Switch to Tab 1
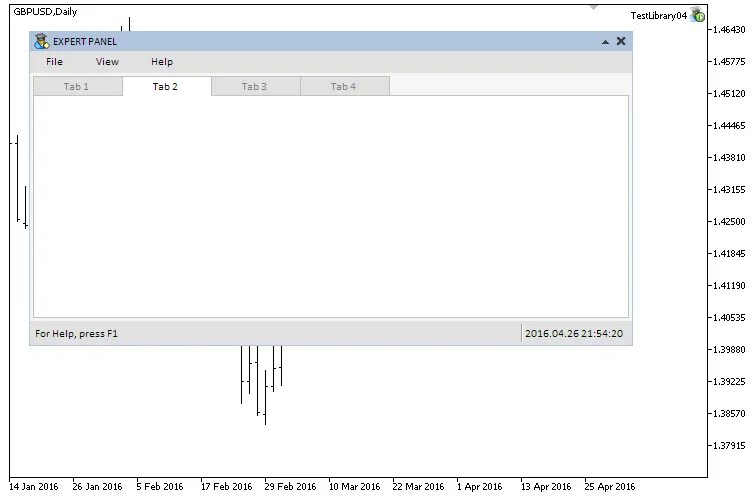This screenshot has height=502, width=753. [x=78, y=86]
